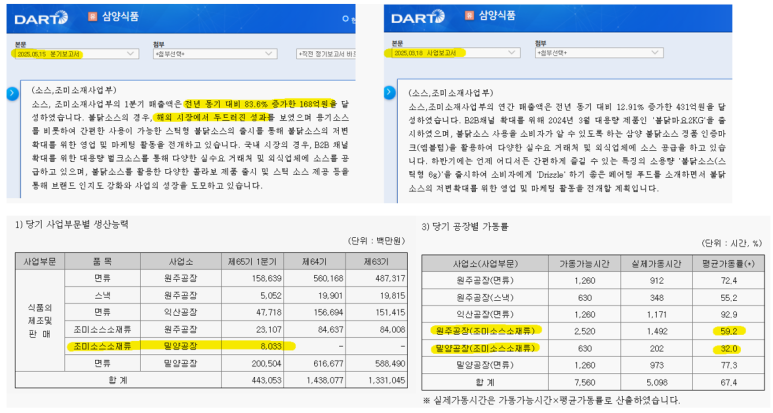Click '(소스,조미소재사업부)' heading in the 사업보고서
This screenshot has height=413, width=773.
[x=451, y=93]
